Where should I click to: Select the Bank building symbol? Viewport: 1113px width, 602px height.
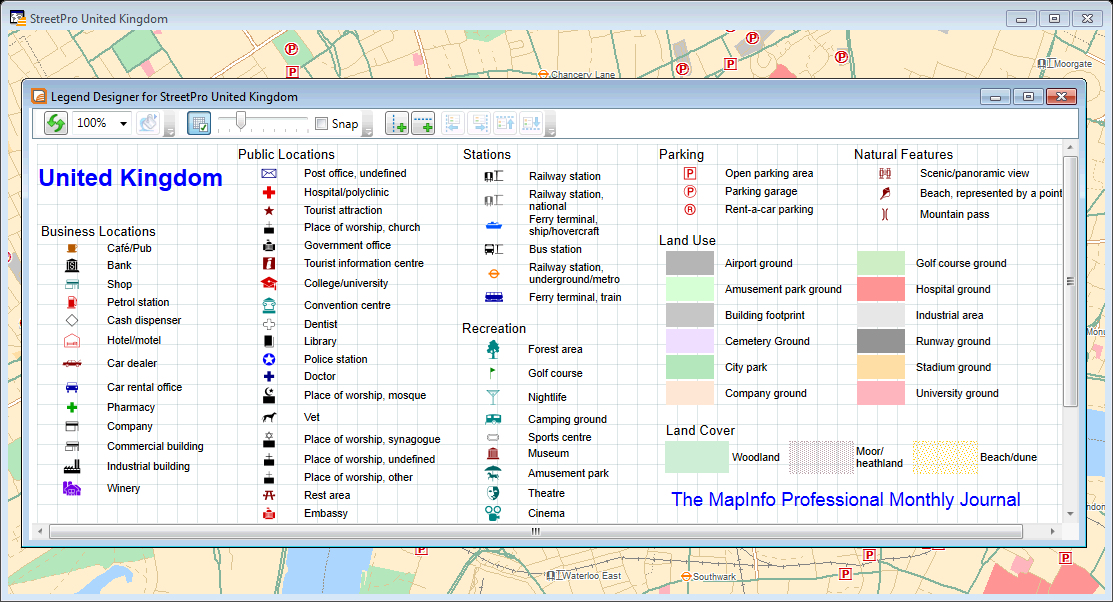(x=72, y=266)
